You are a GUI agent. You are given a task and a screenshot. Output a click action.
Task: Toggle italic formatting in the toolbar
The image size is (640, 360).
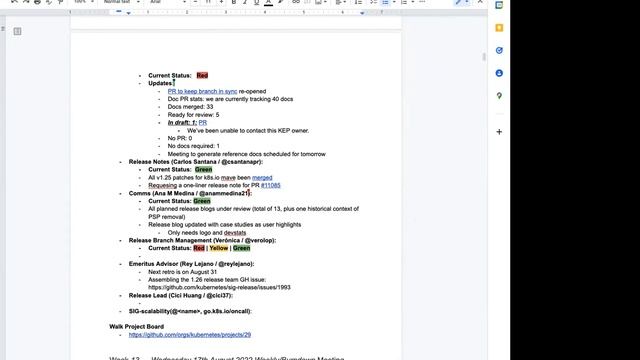coord(245,2)
